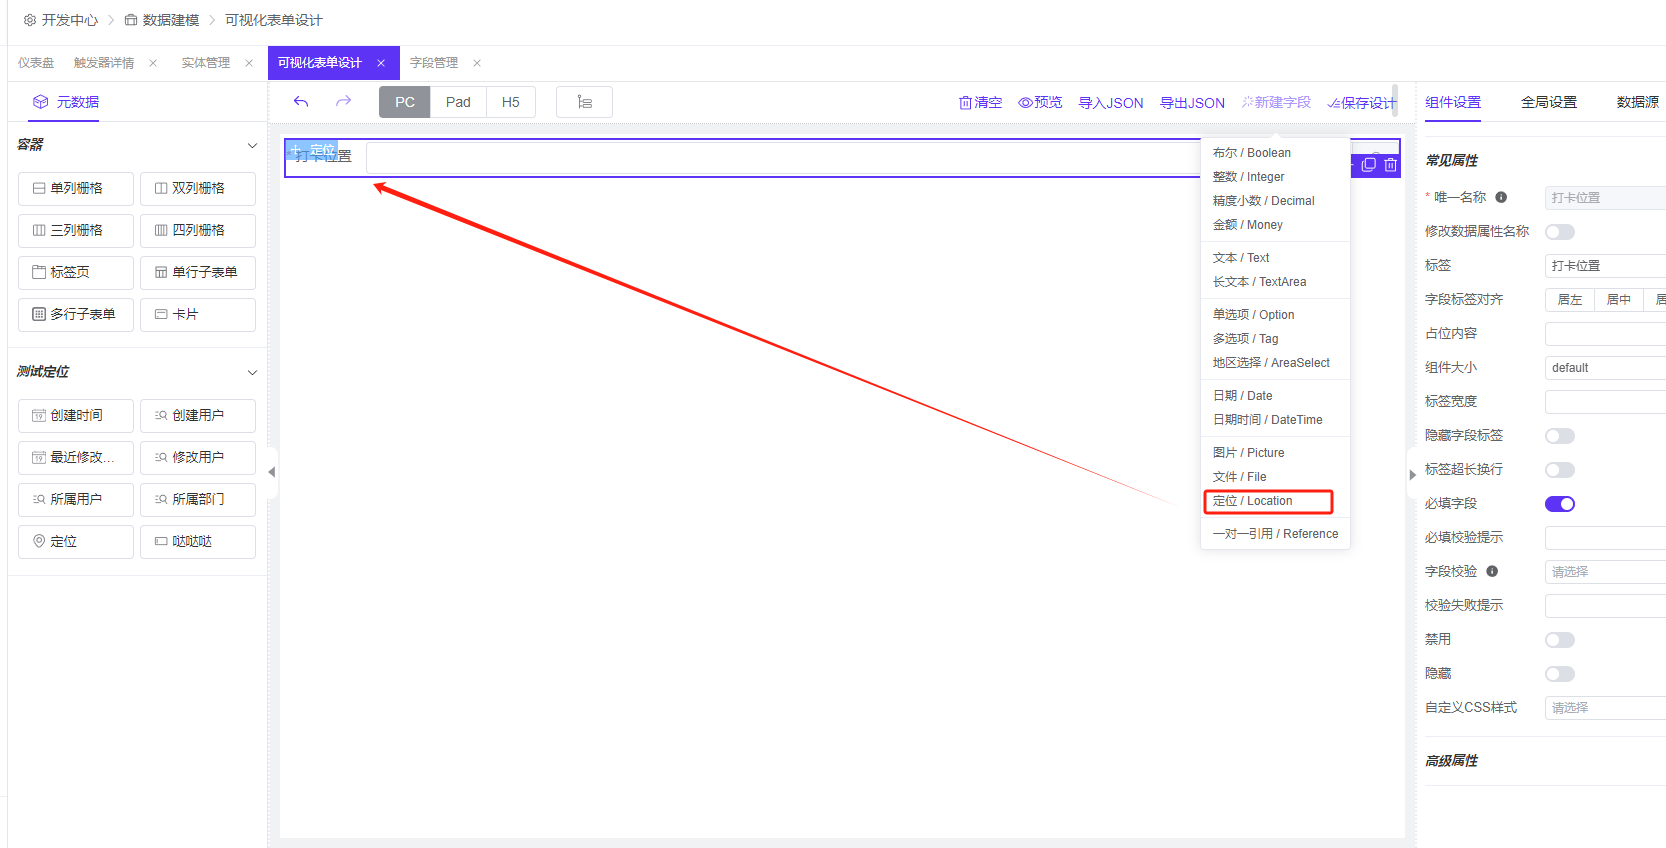Viewport: 1666px width, 848px height.
Task: Disable the 必填字段 switch
Action: 1559,504
